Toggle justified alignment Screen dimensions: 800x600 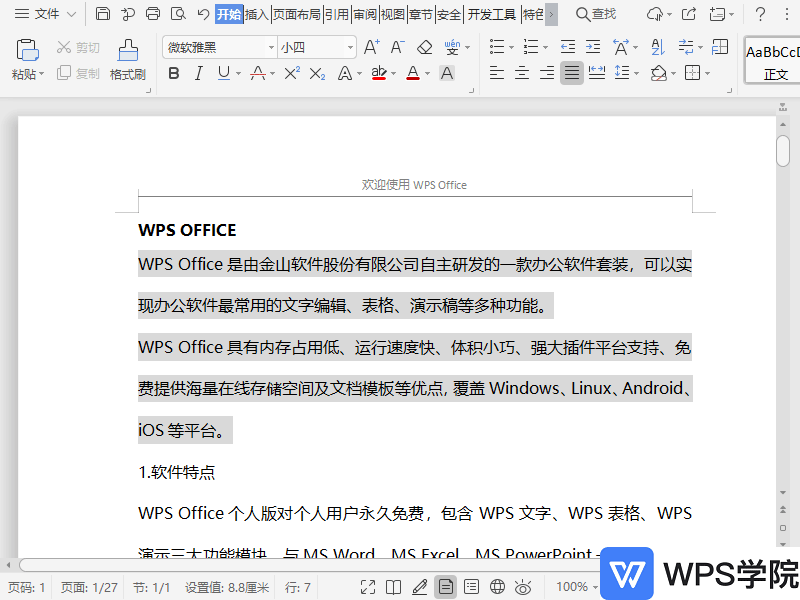click(x=571, y=73)
